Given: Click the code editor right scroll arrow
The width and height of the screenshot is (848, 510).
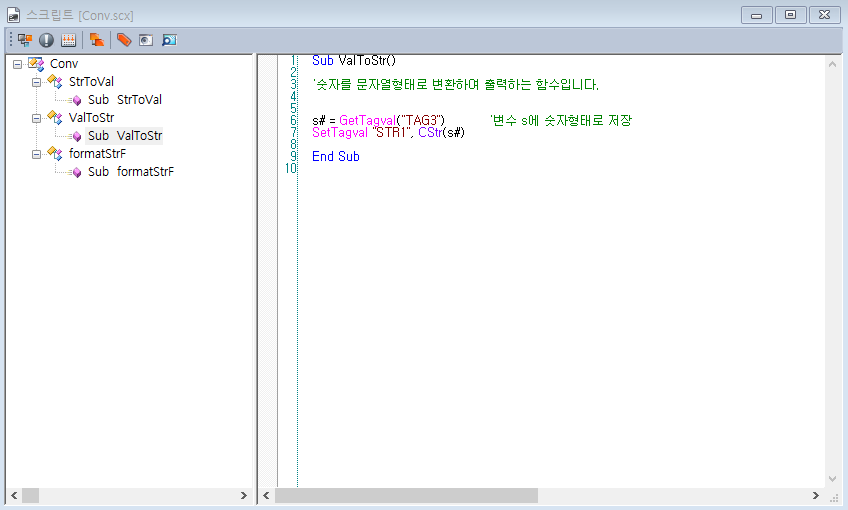Looking at the screenshot, I should 816,495.
